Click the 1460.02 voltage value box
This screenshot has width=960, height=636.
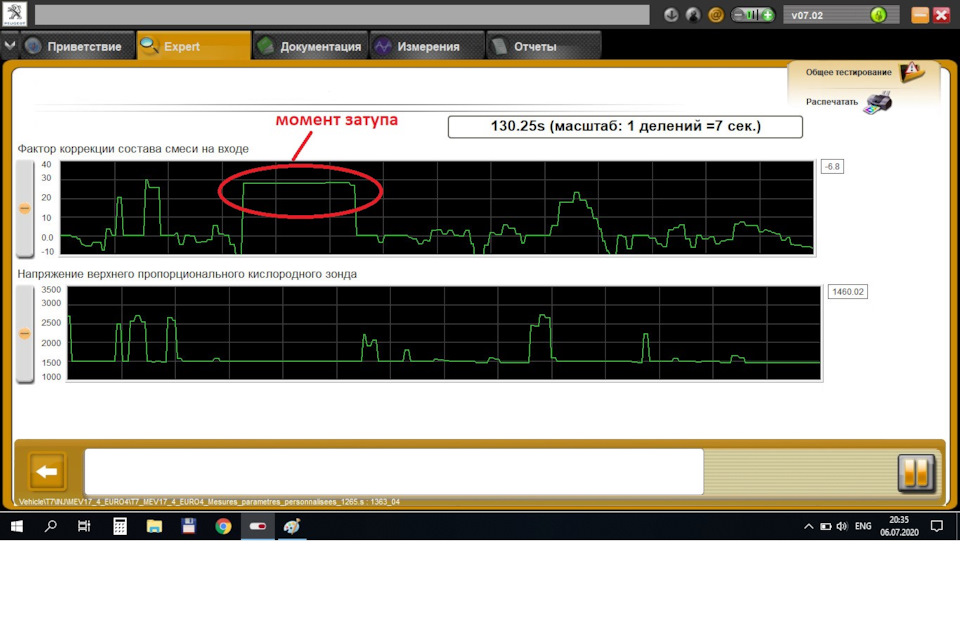click(847, 292)
